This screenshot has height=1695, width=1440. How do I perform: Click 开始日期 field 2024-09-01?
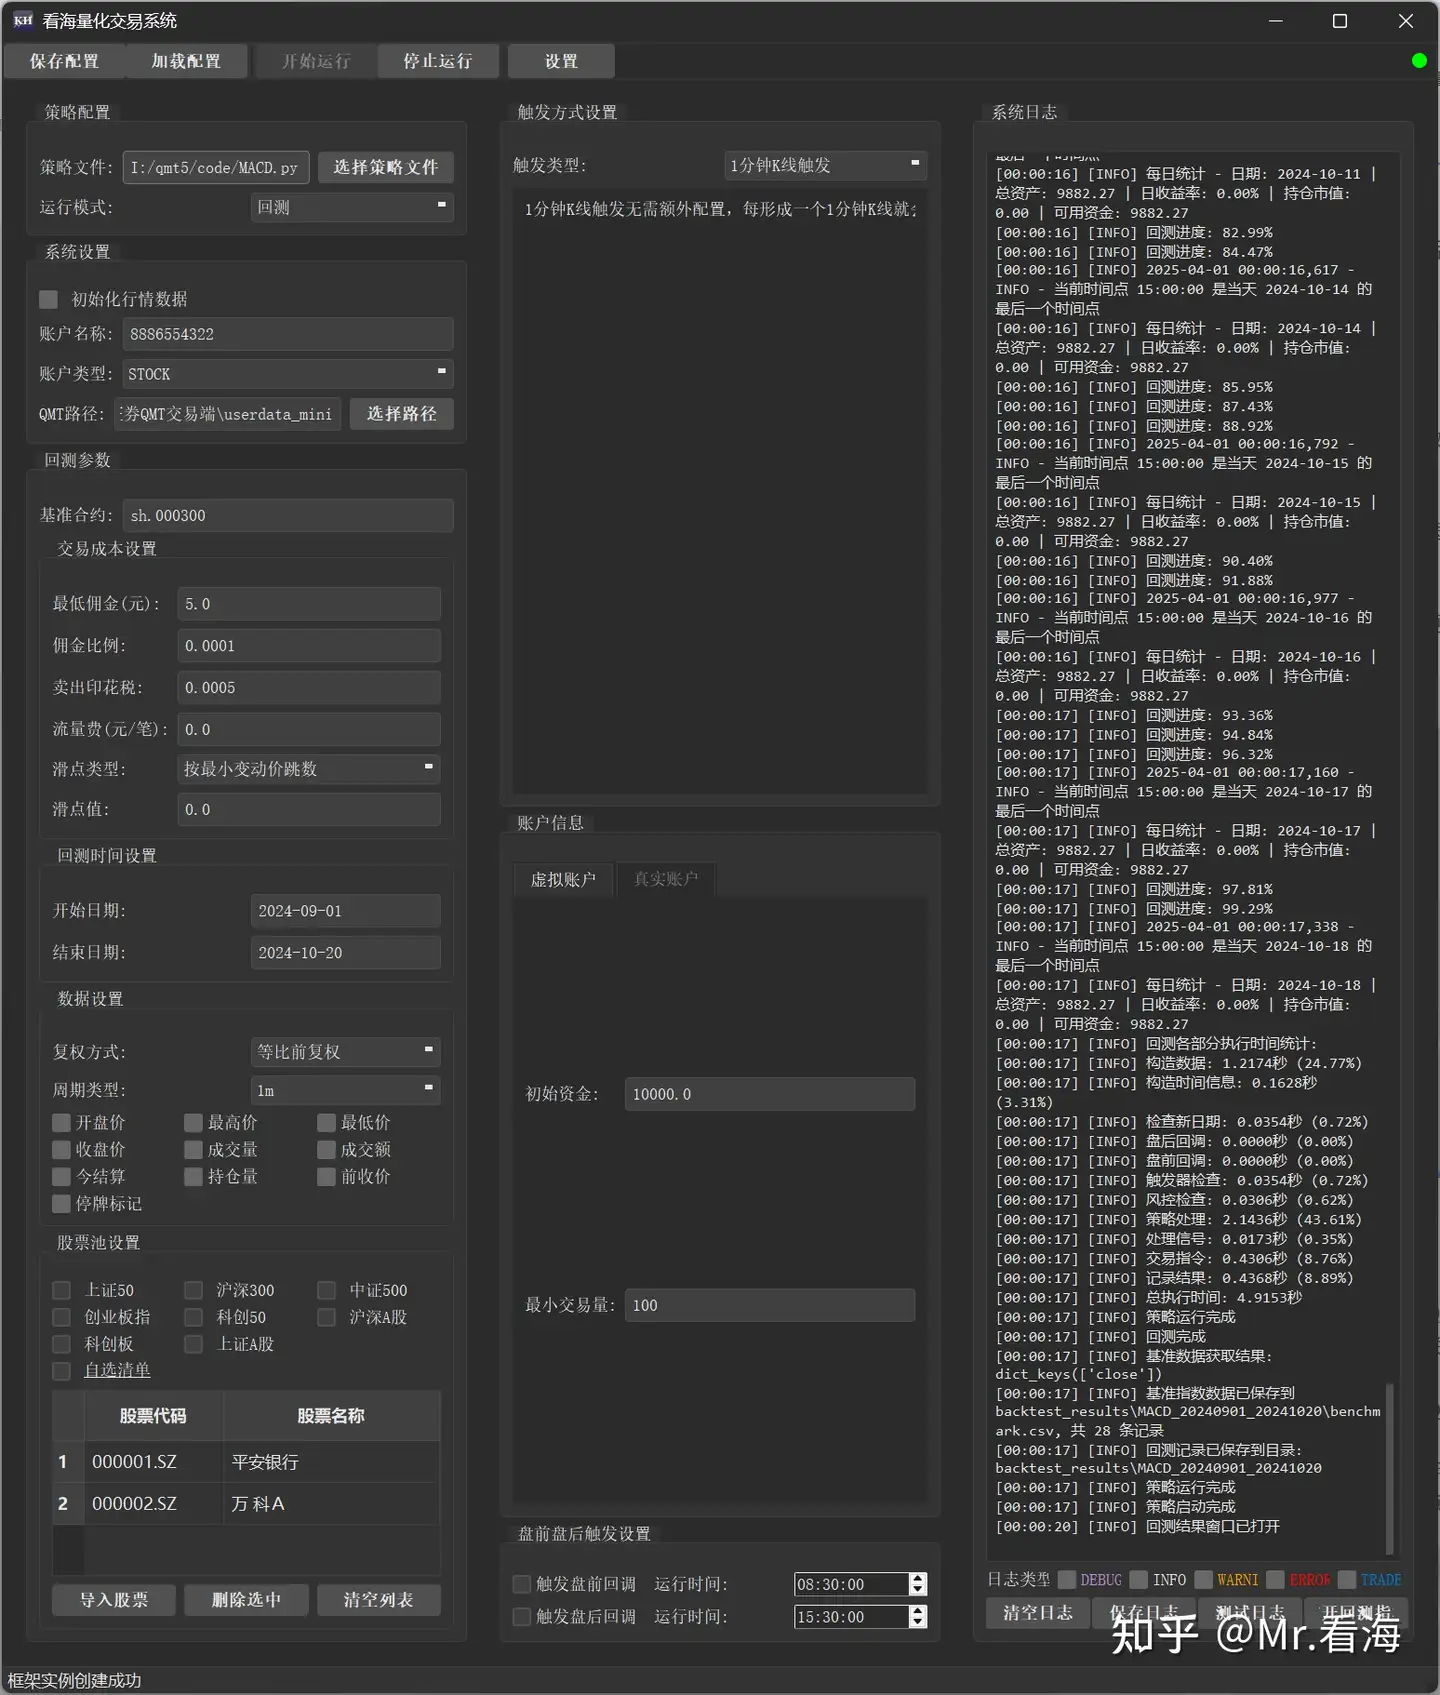346,911
